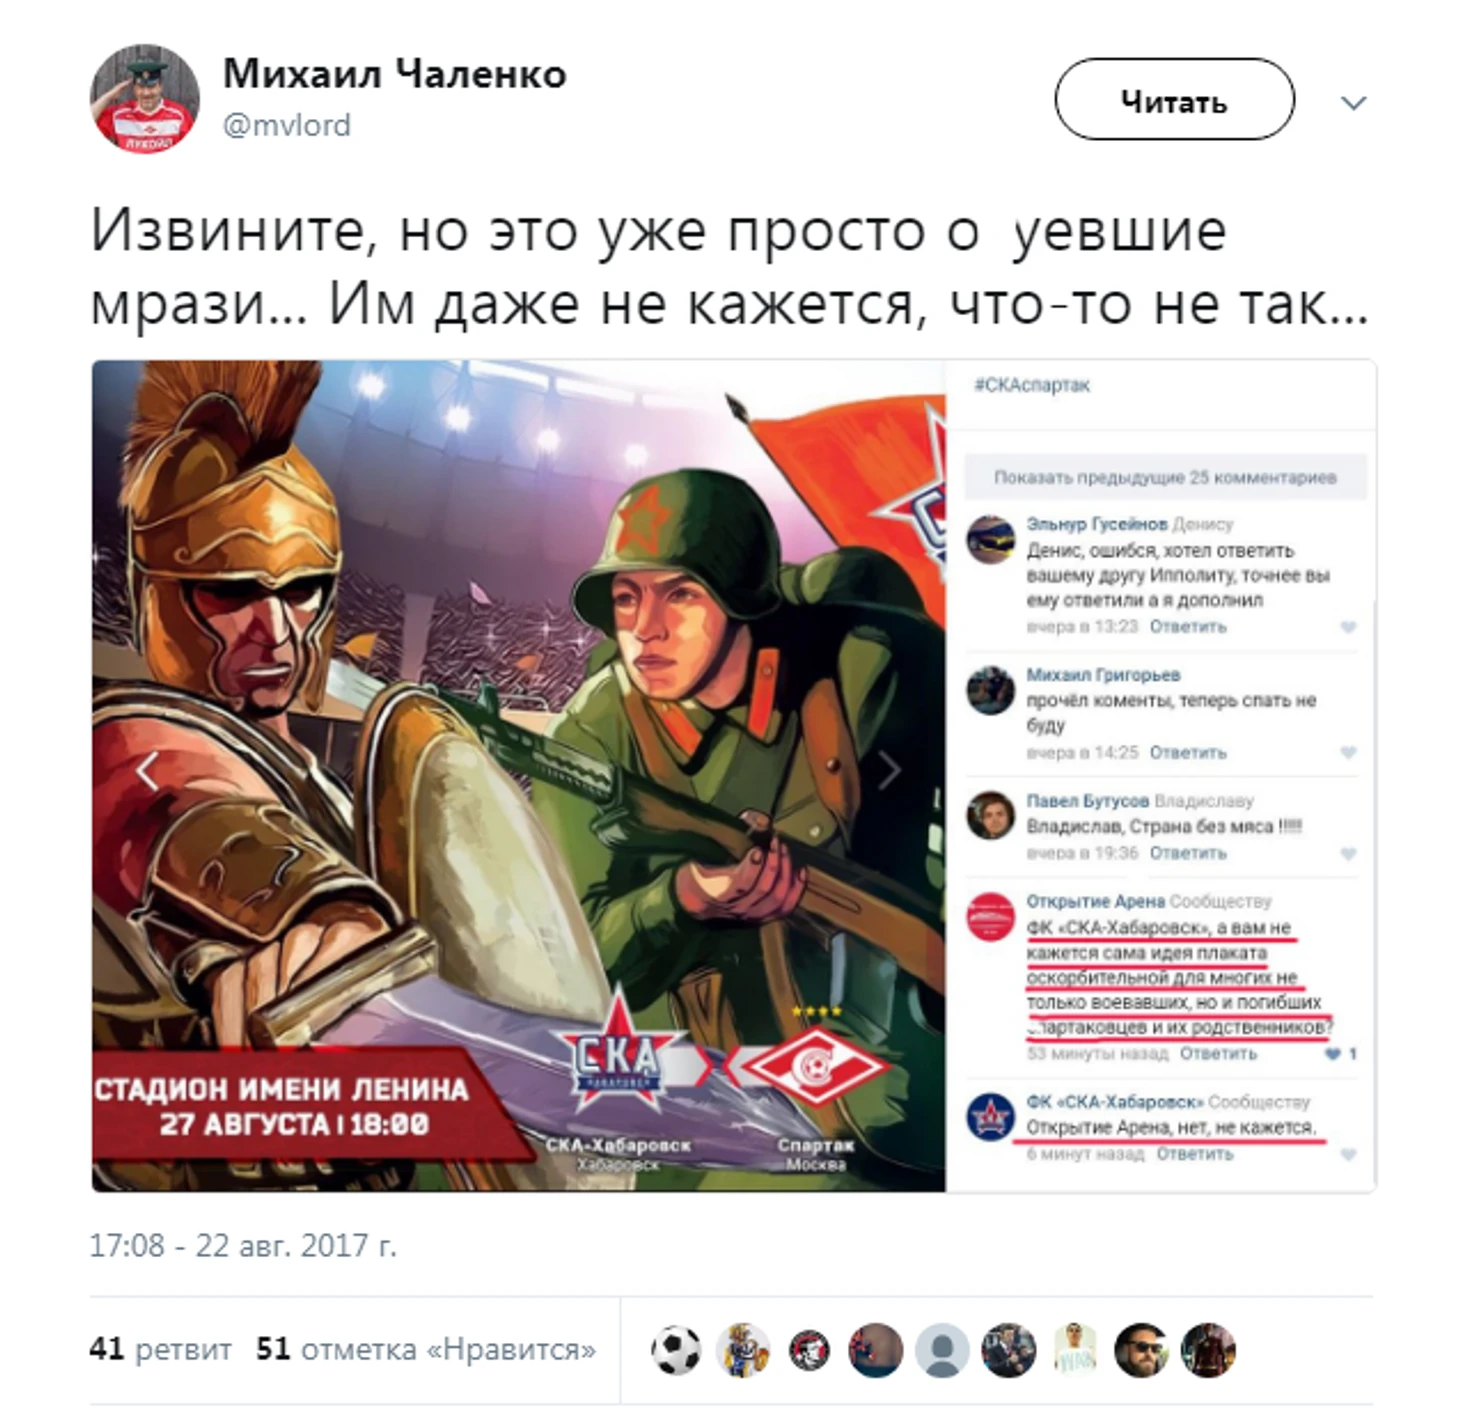Screen dimensions: 1460x1410
Task: Like Михаил Григорьев's comment heart
Action: pos(1348,752)
